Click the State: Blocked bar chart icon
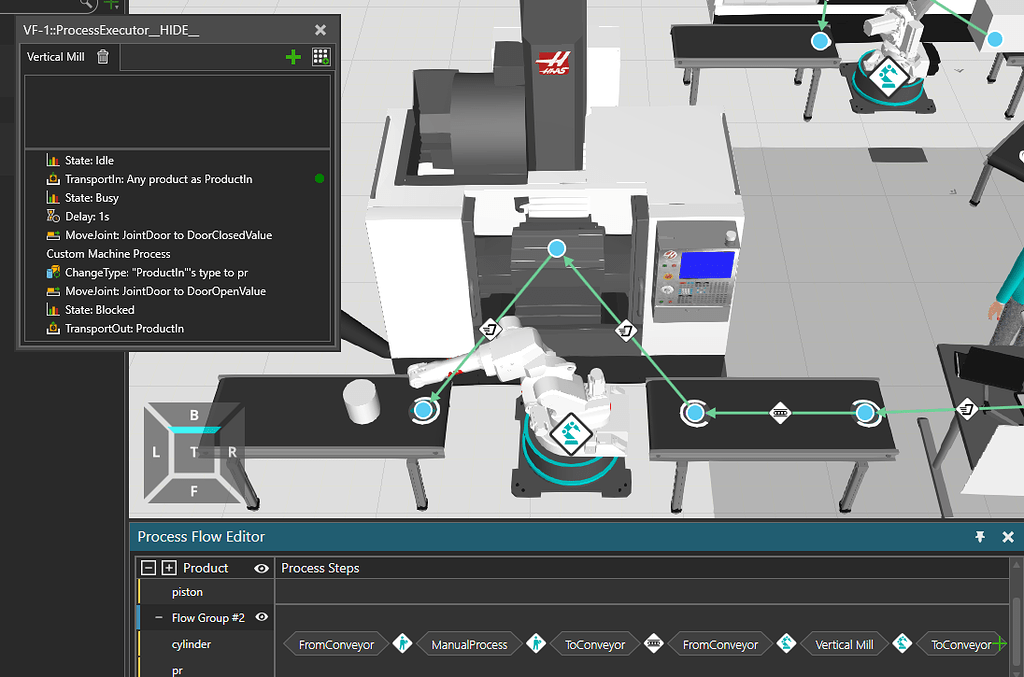Screen dimensions: 1024x677 [53, 310]
